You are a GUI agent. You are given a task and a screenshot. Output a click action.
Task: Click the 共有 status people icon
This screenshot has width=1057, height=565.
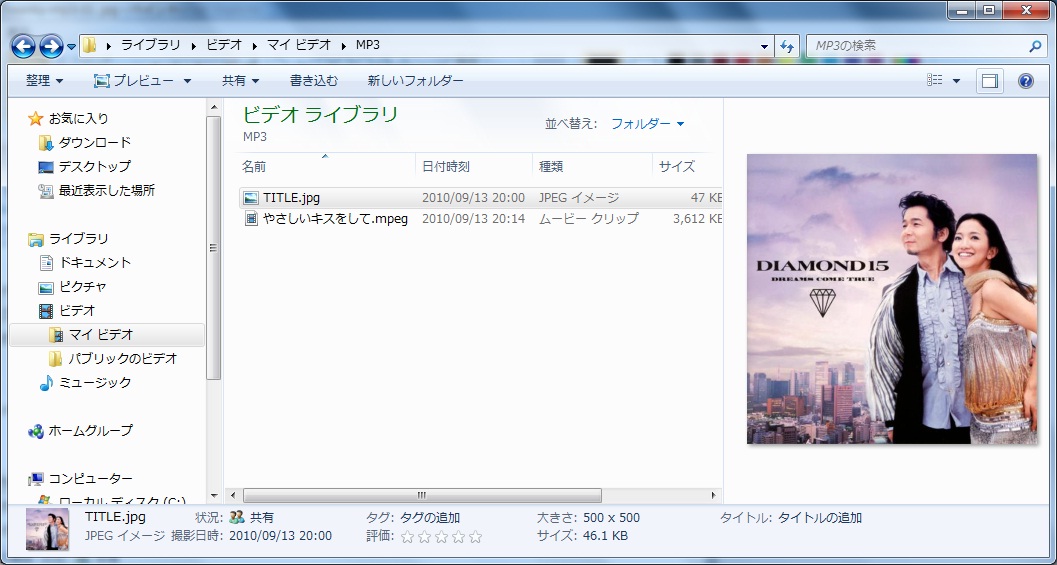click(x=237, y=518)
